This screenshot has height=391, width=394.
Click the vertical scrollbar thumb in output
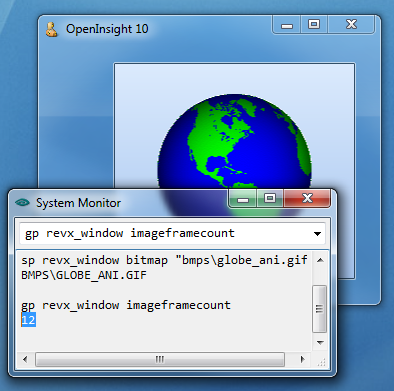pos(319,309)
